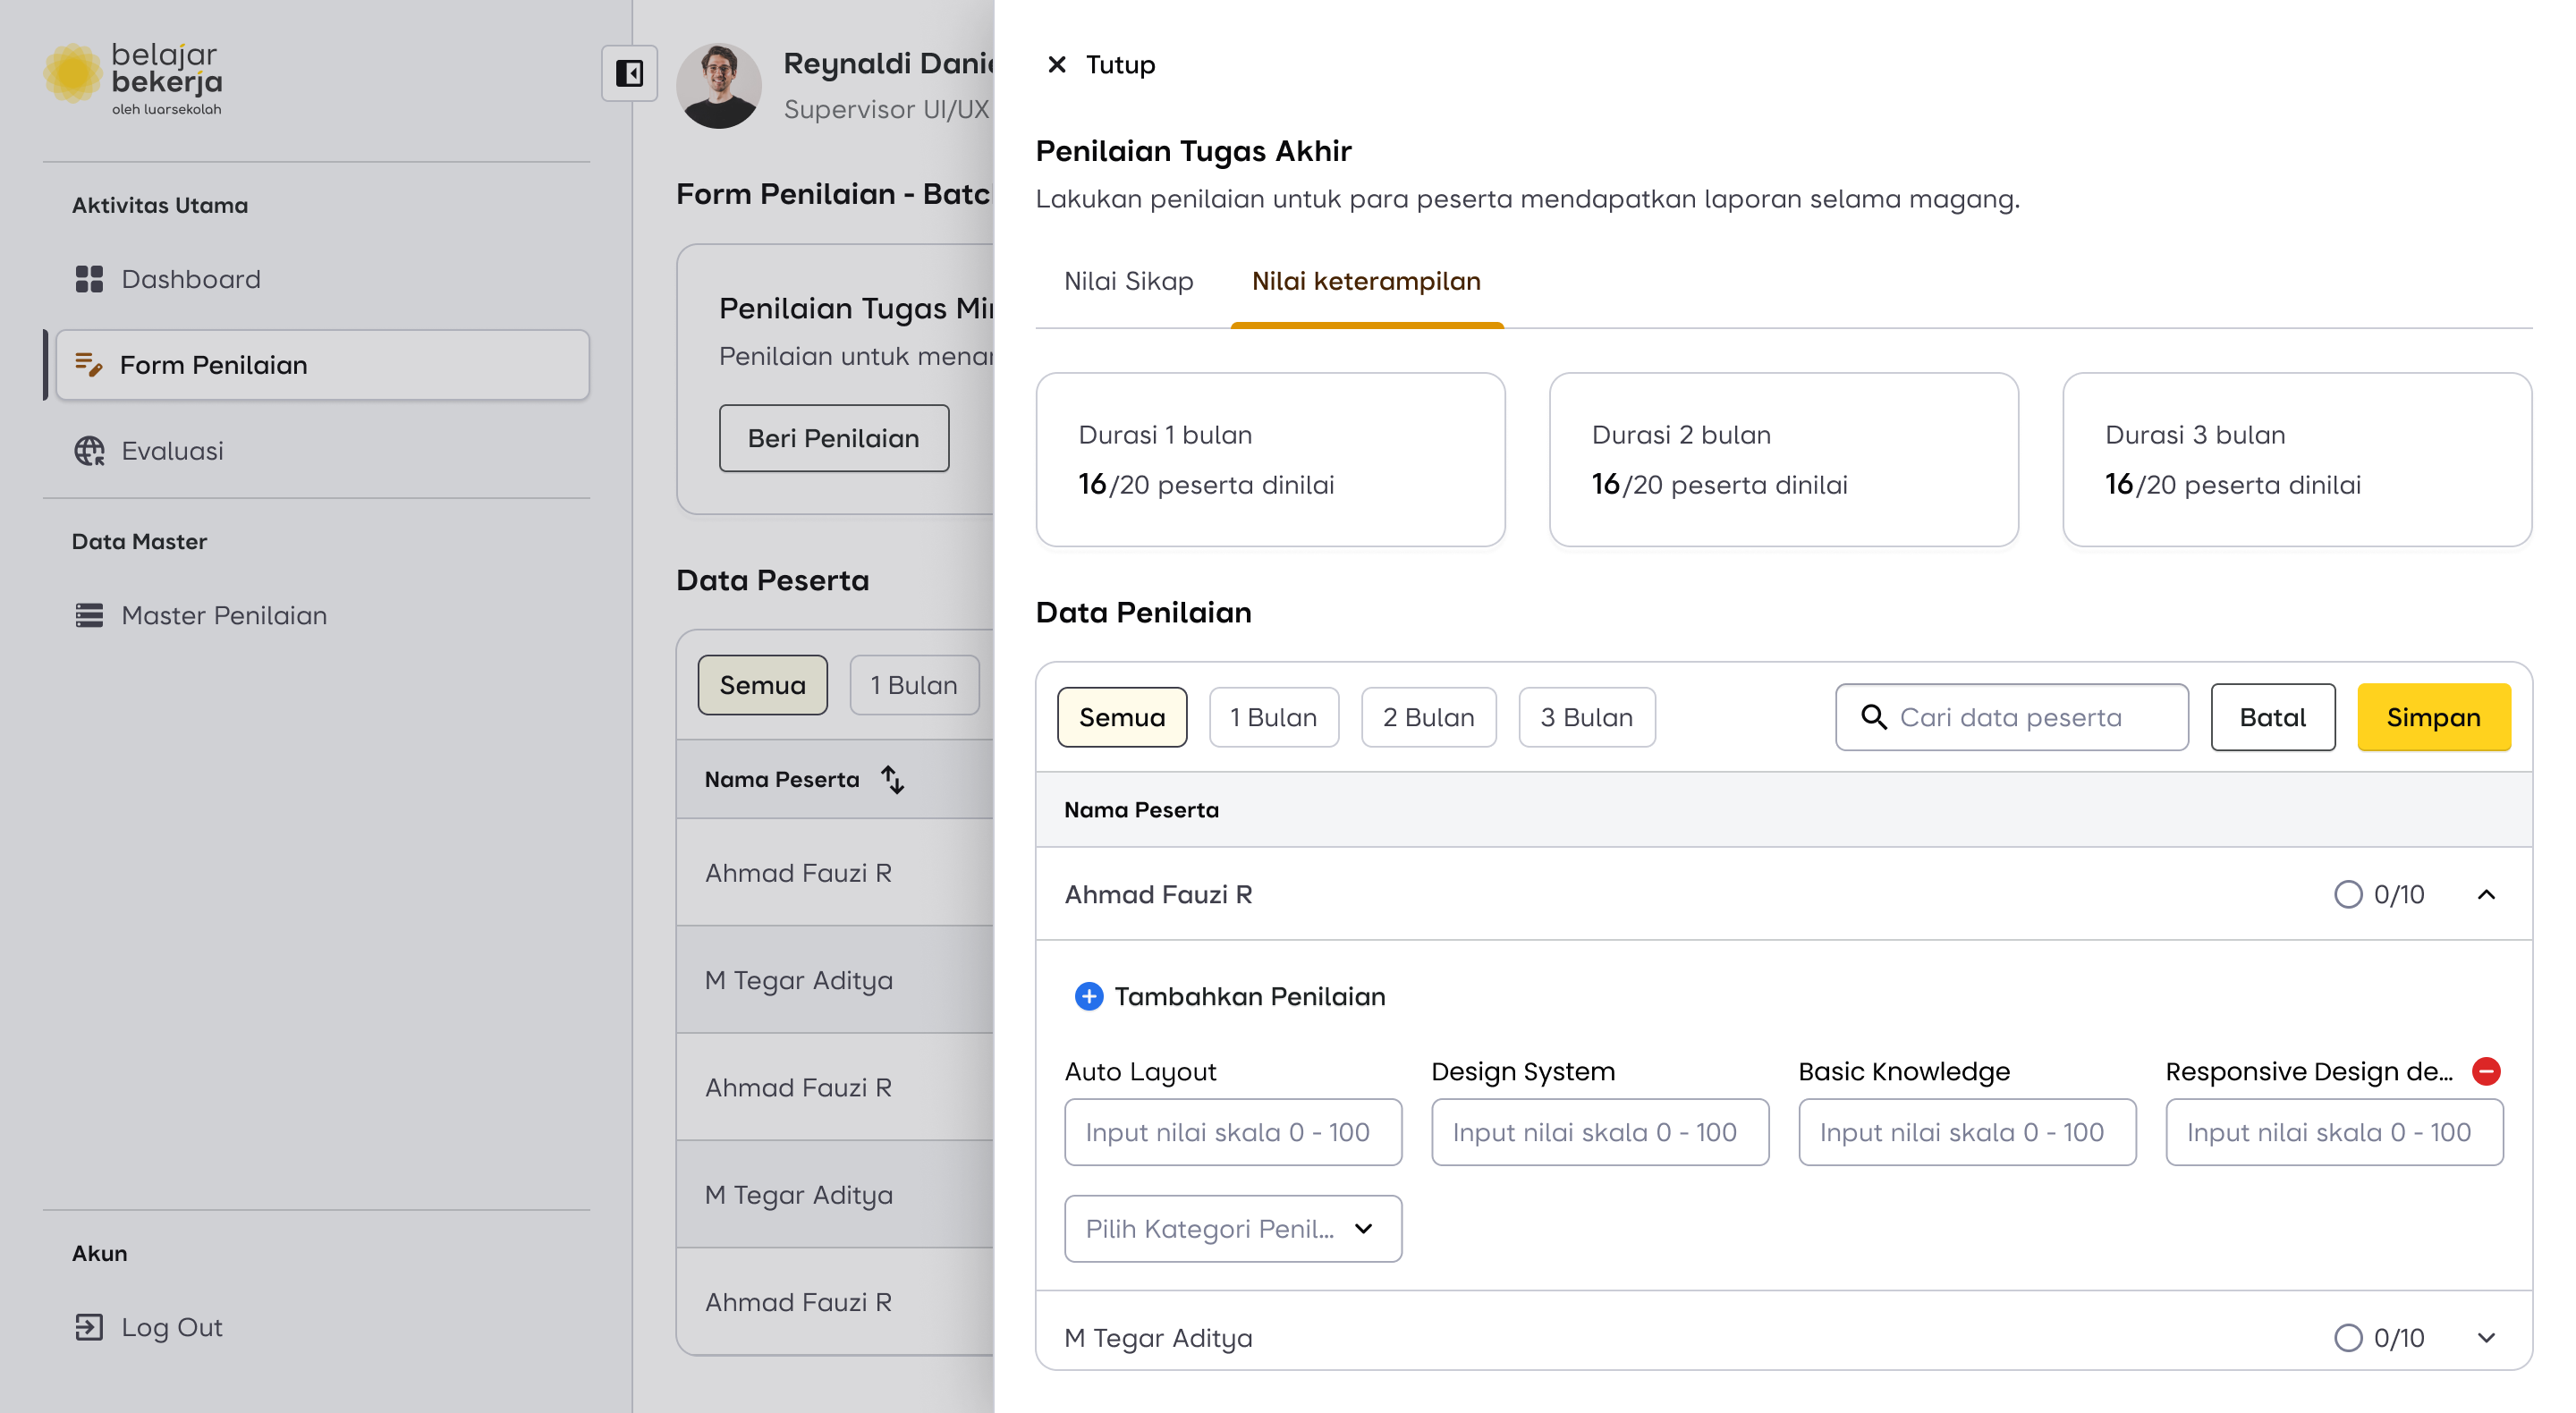Viewport: 2576px width, 1413px height.
Task: Select the Nilai keterampilan tab
Action: click(1366, 281)
